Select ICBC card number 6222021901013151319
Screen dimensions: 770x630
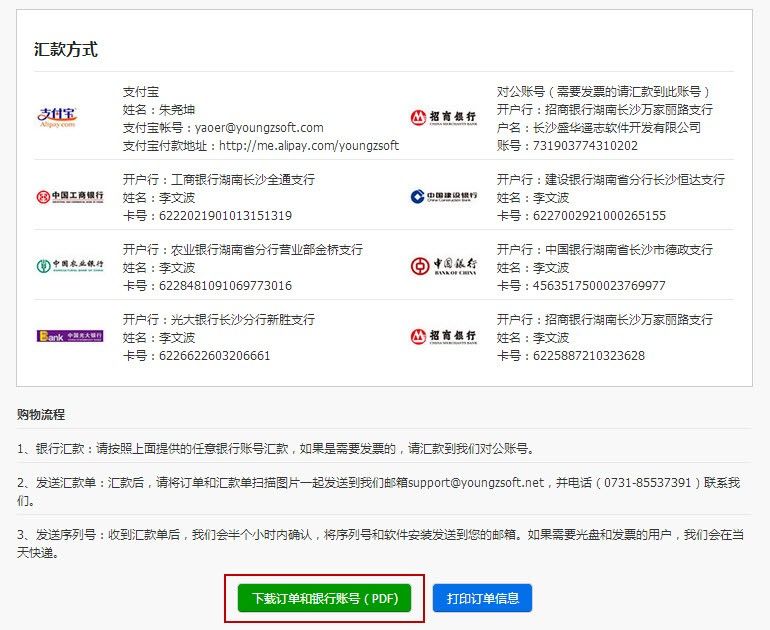tap(225, 216)
